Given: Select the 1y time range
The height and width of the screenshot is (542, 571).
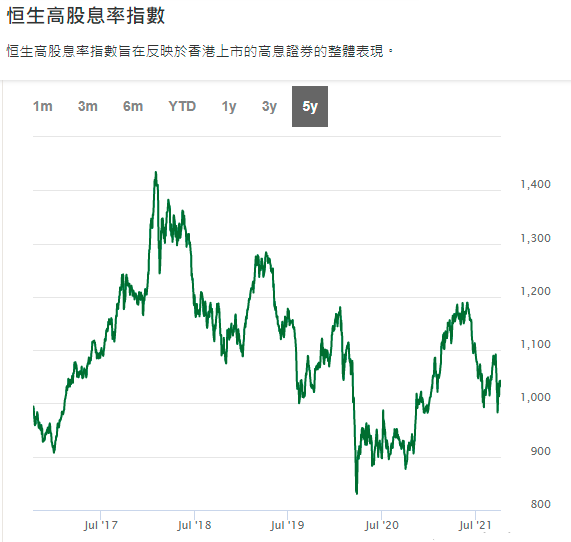Looking at the screenshot, I should pyautogui.click(x=229, y=107).
